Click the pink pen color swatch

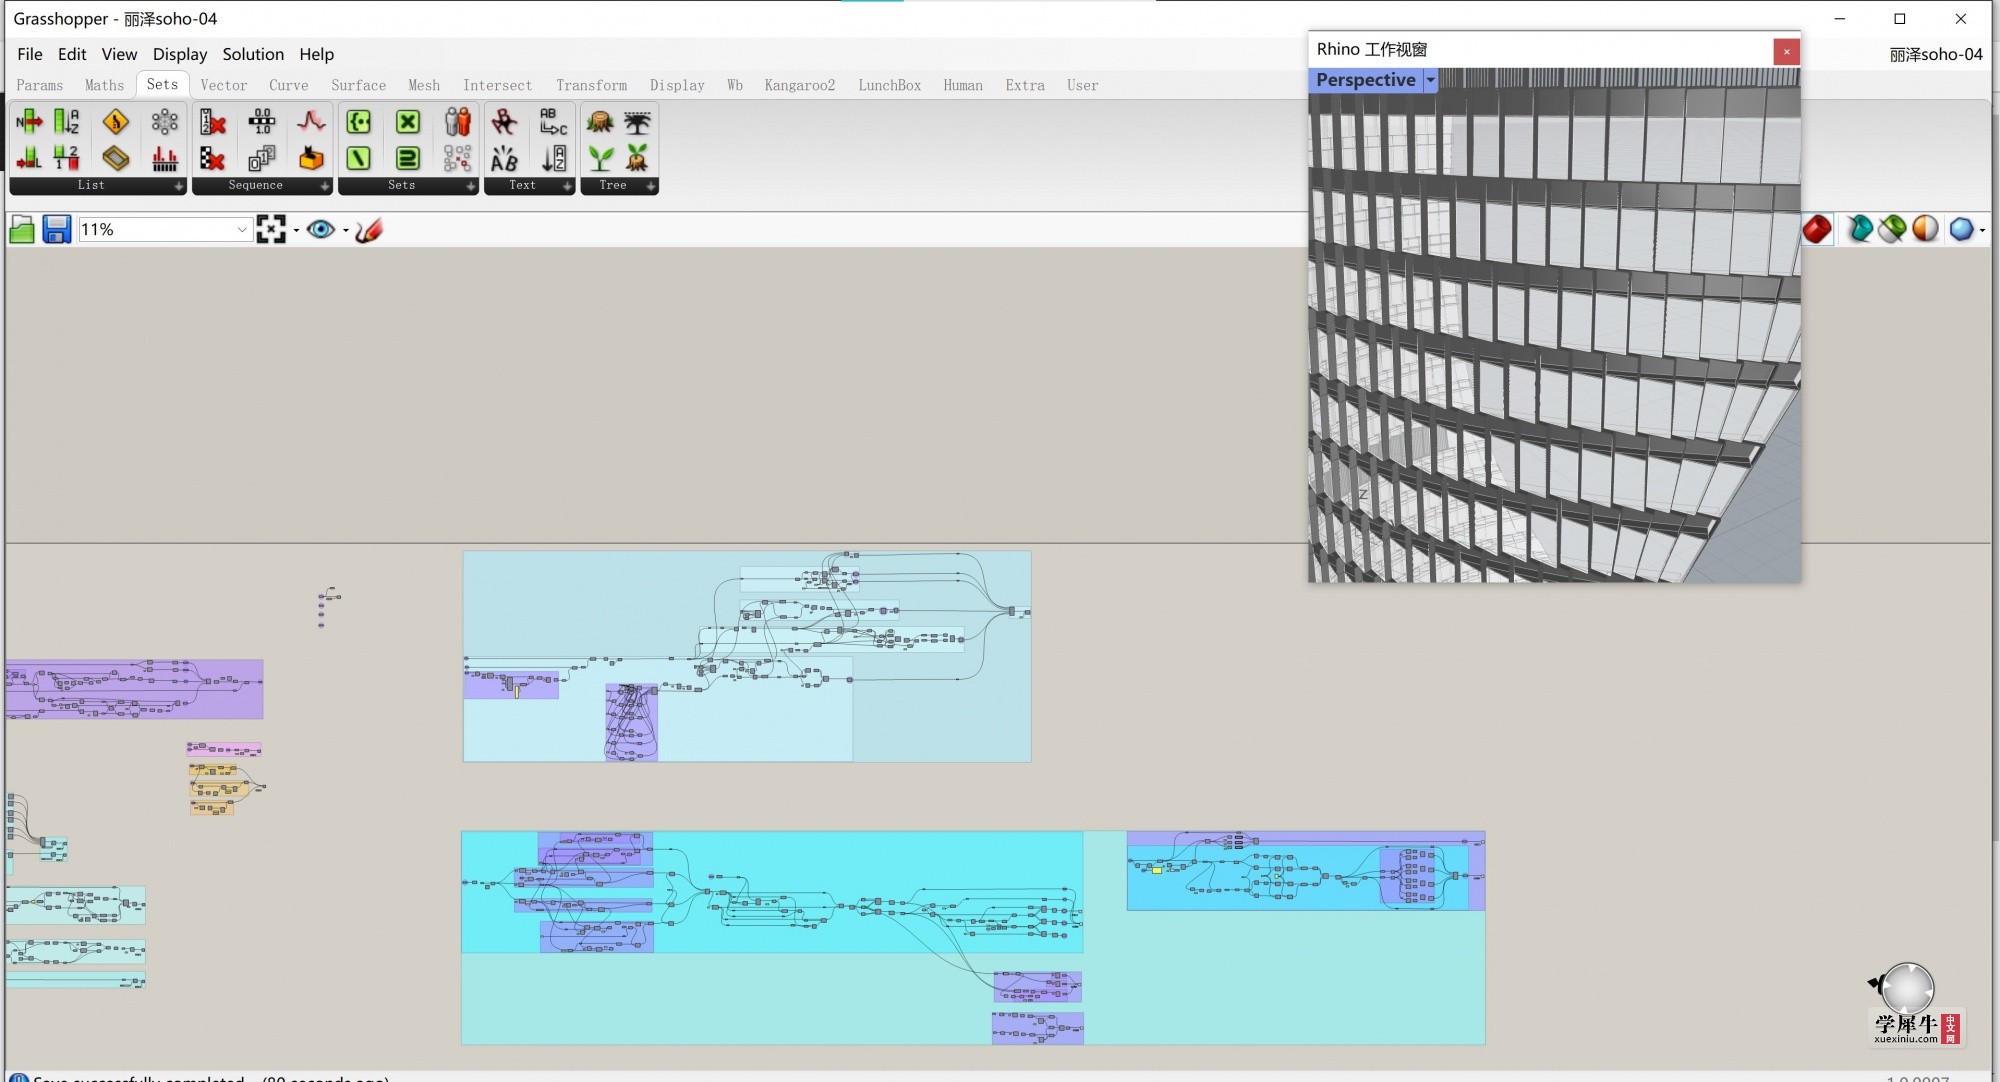coord(372,229)
